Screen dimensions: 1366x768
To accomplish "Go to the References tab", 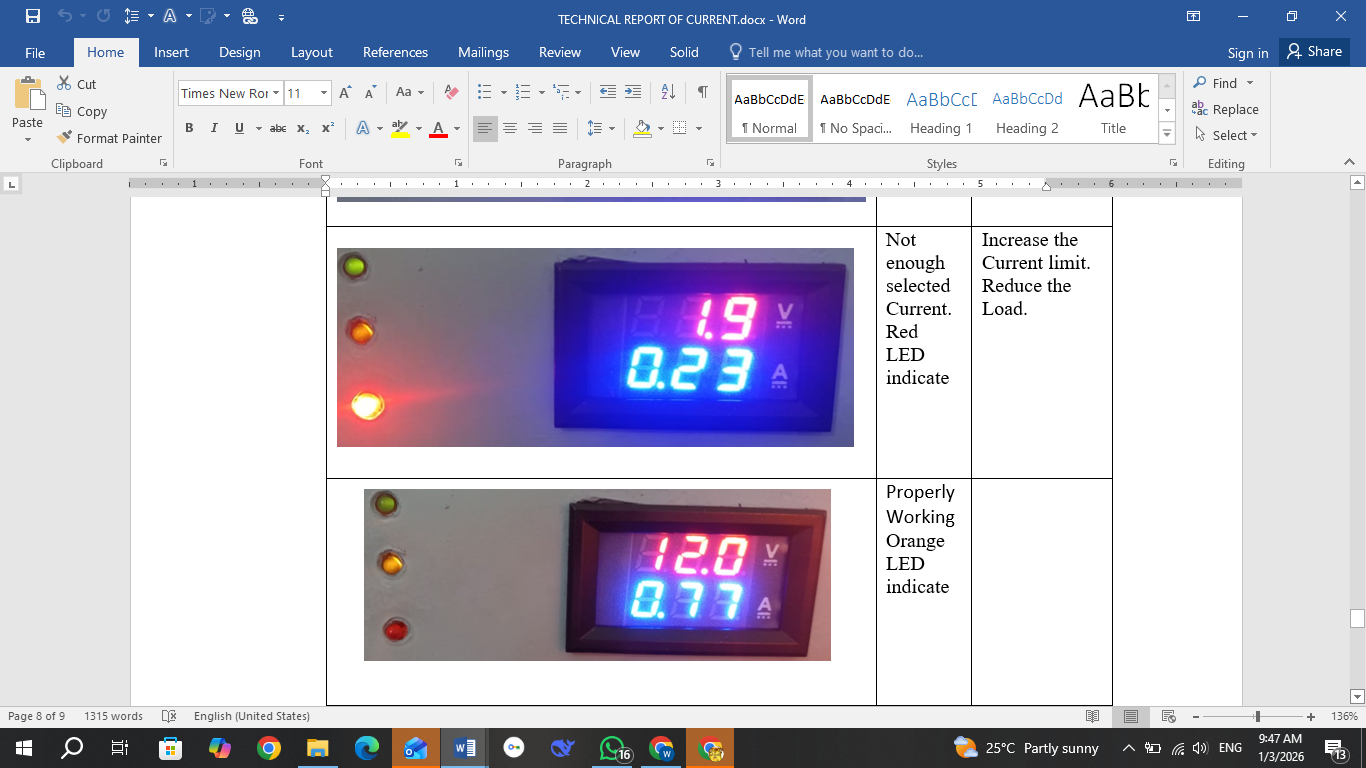I will [x=396, y=52].
